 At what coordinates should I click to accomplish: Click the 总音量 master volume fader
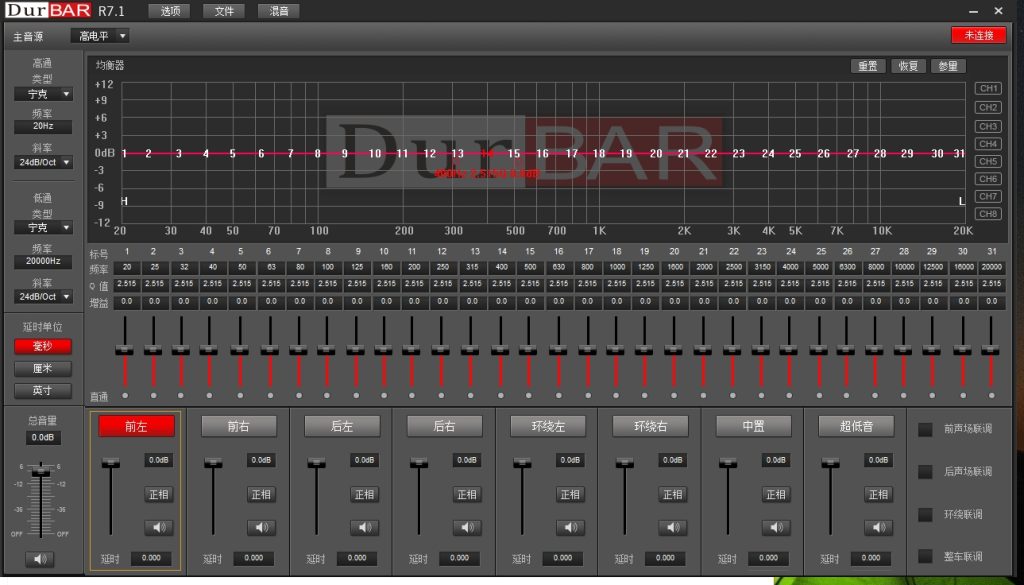40,471
